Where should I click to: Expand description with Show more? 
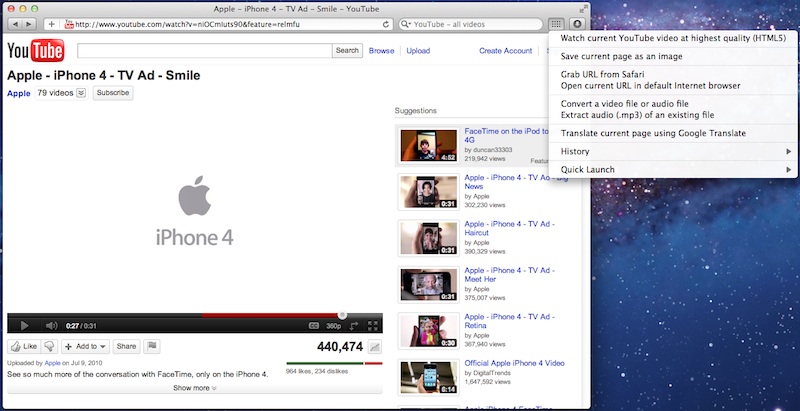(x=194, y=388)
